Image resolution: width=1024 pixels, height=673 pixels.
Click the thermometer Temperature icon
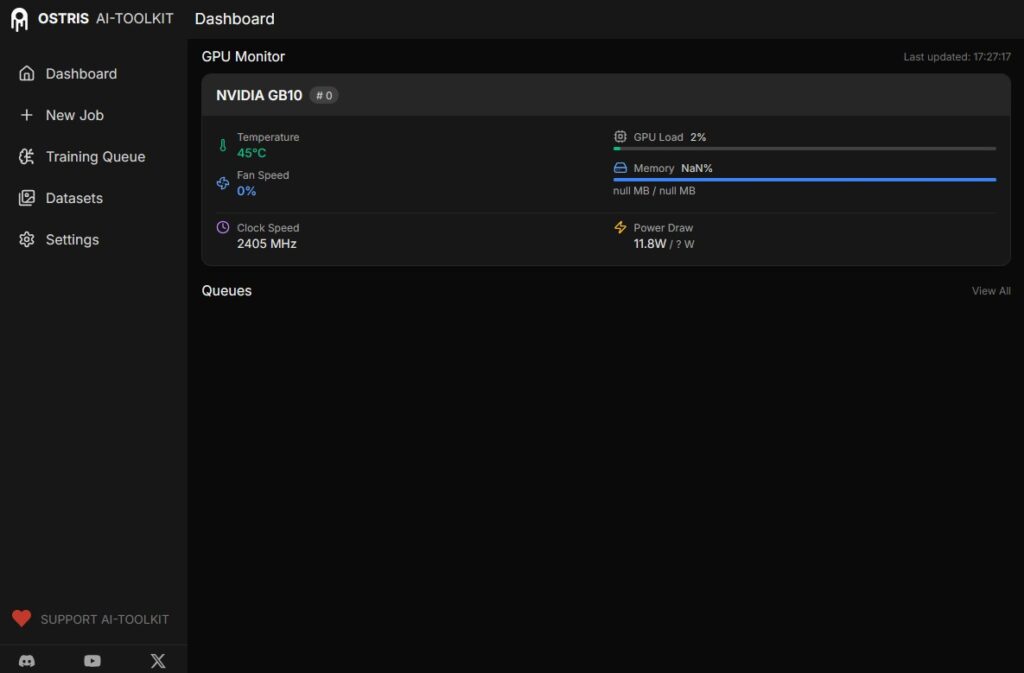223,145
